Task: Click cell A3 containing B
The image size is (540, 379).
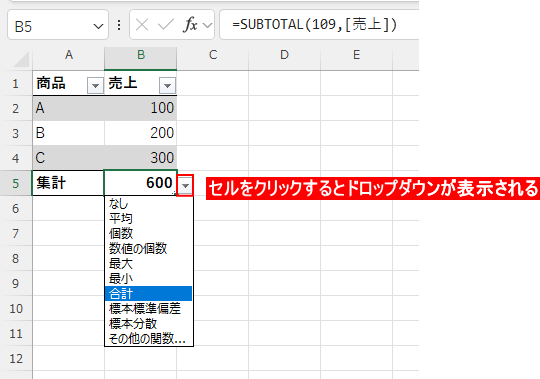Action: (x=69, y=133)
